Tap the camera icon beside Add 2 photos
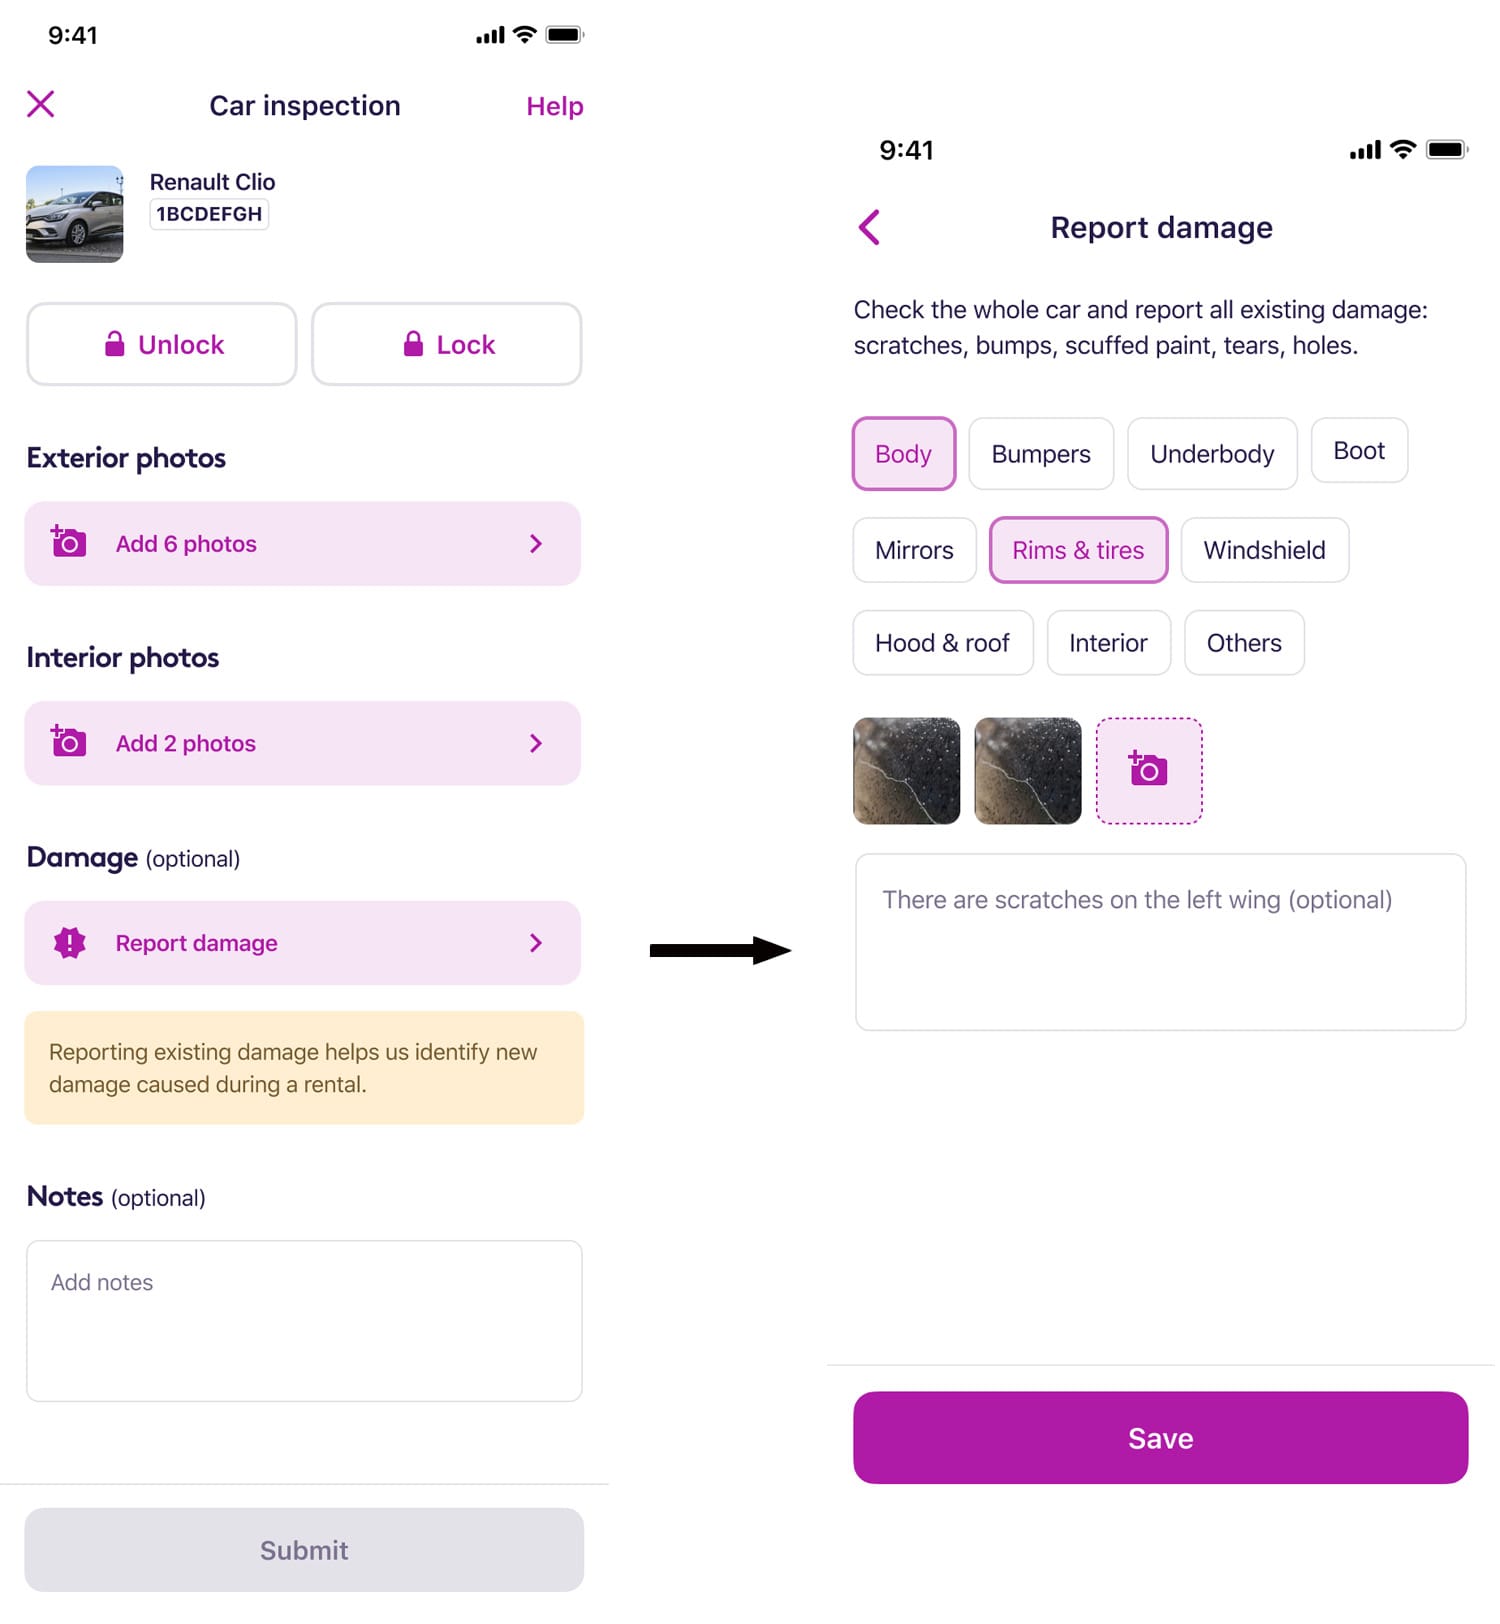 68,742
